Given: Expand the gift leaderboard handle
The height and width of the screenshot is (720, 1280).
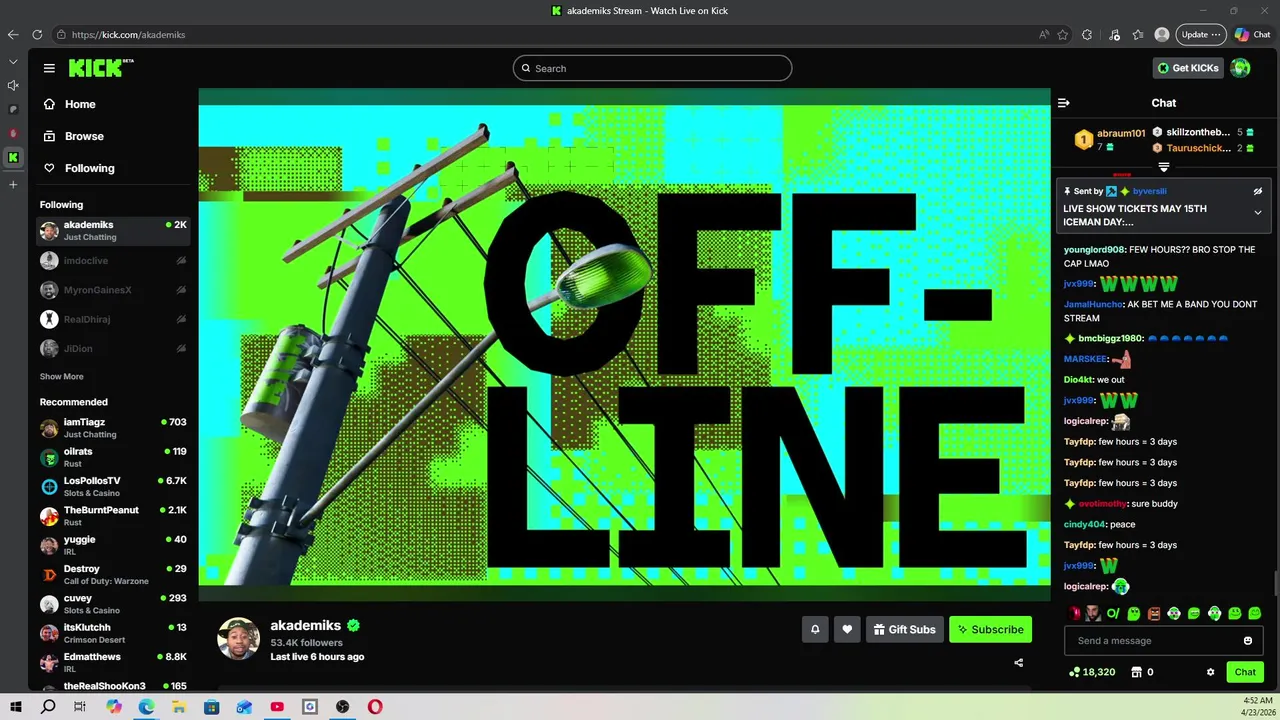Looking at the screenshot, I should [1164, 168].
